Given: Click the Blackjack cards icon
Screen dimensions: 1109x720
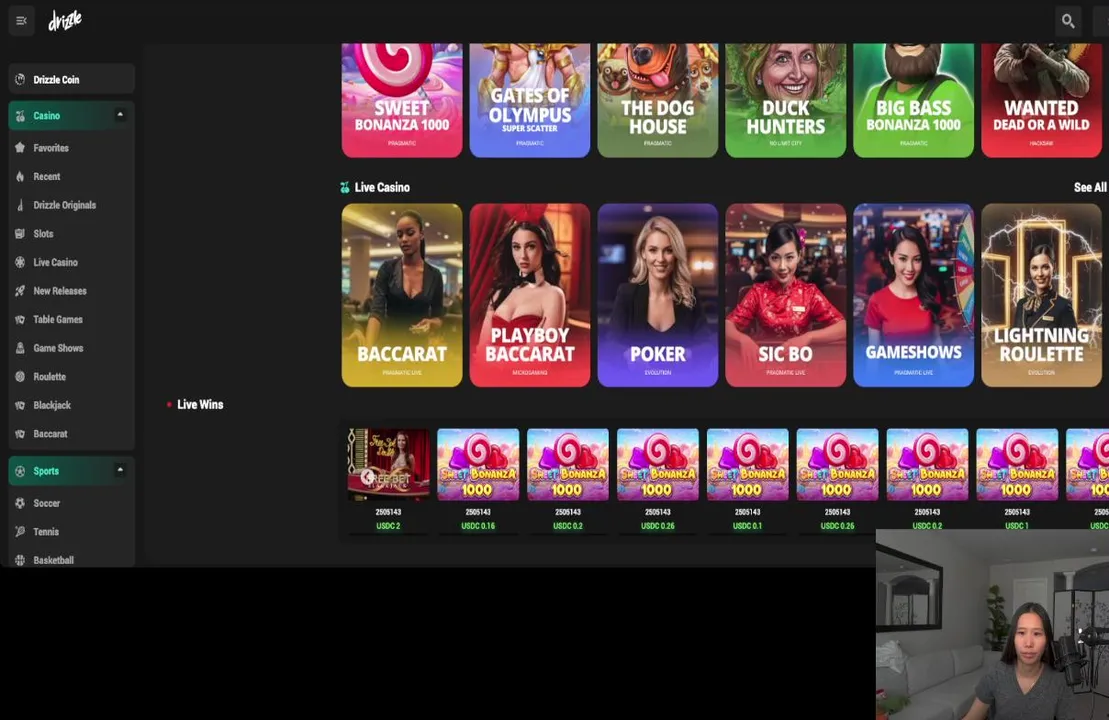Looking at the screenshot, I should (x=20, y=405).
